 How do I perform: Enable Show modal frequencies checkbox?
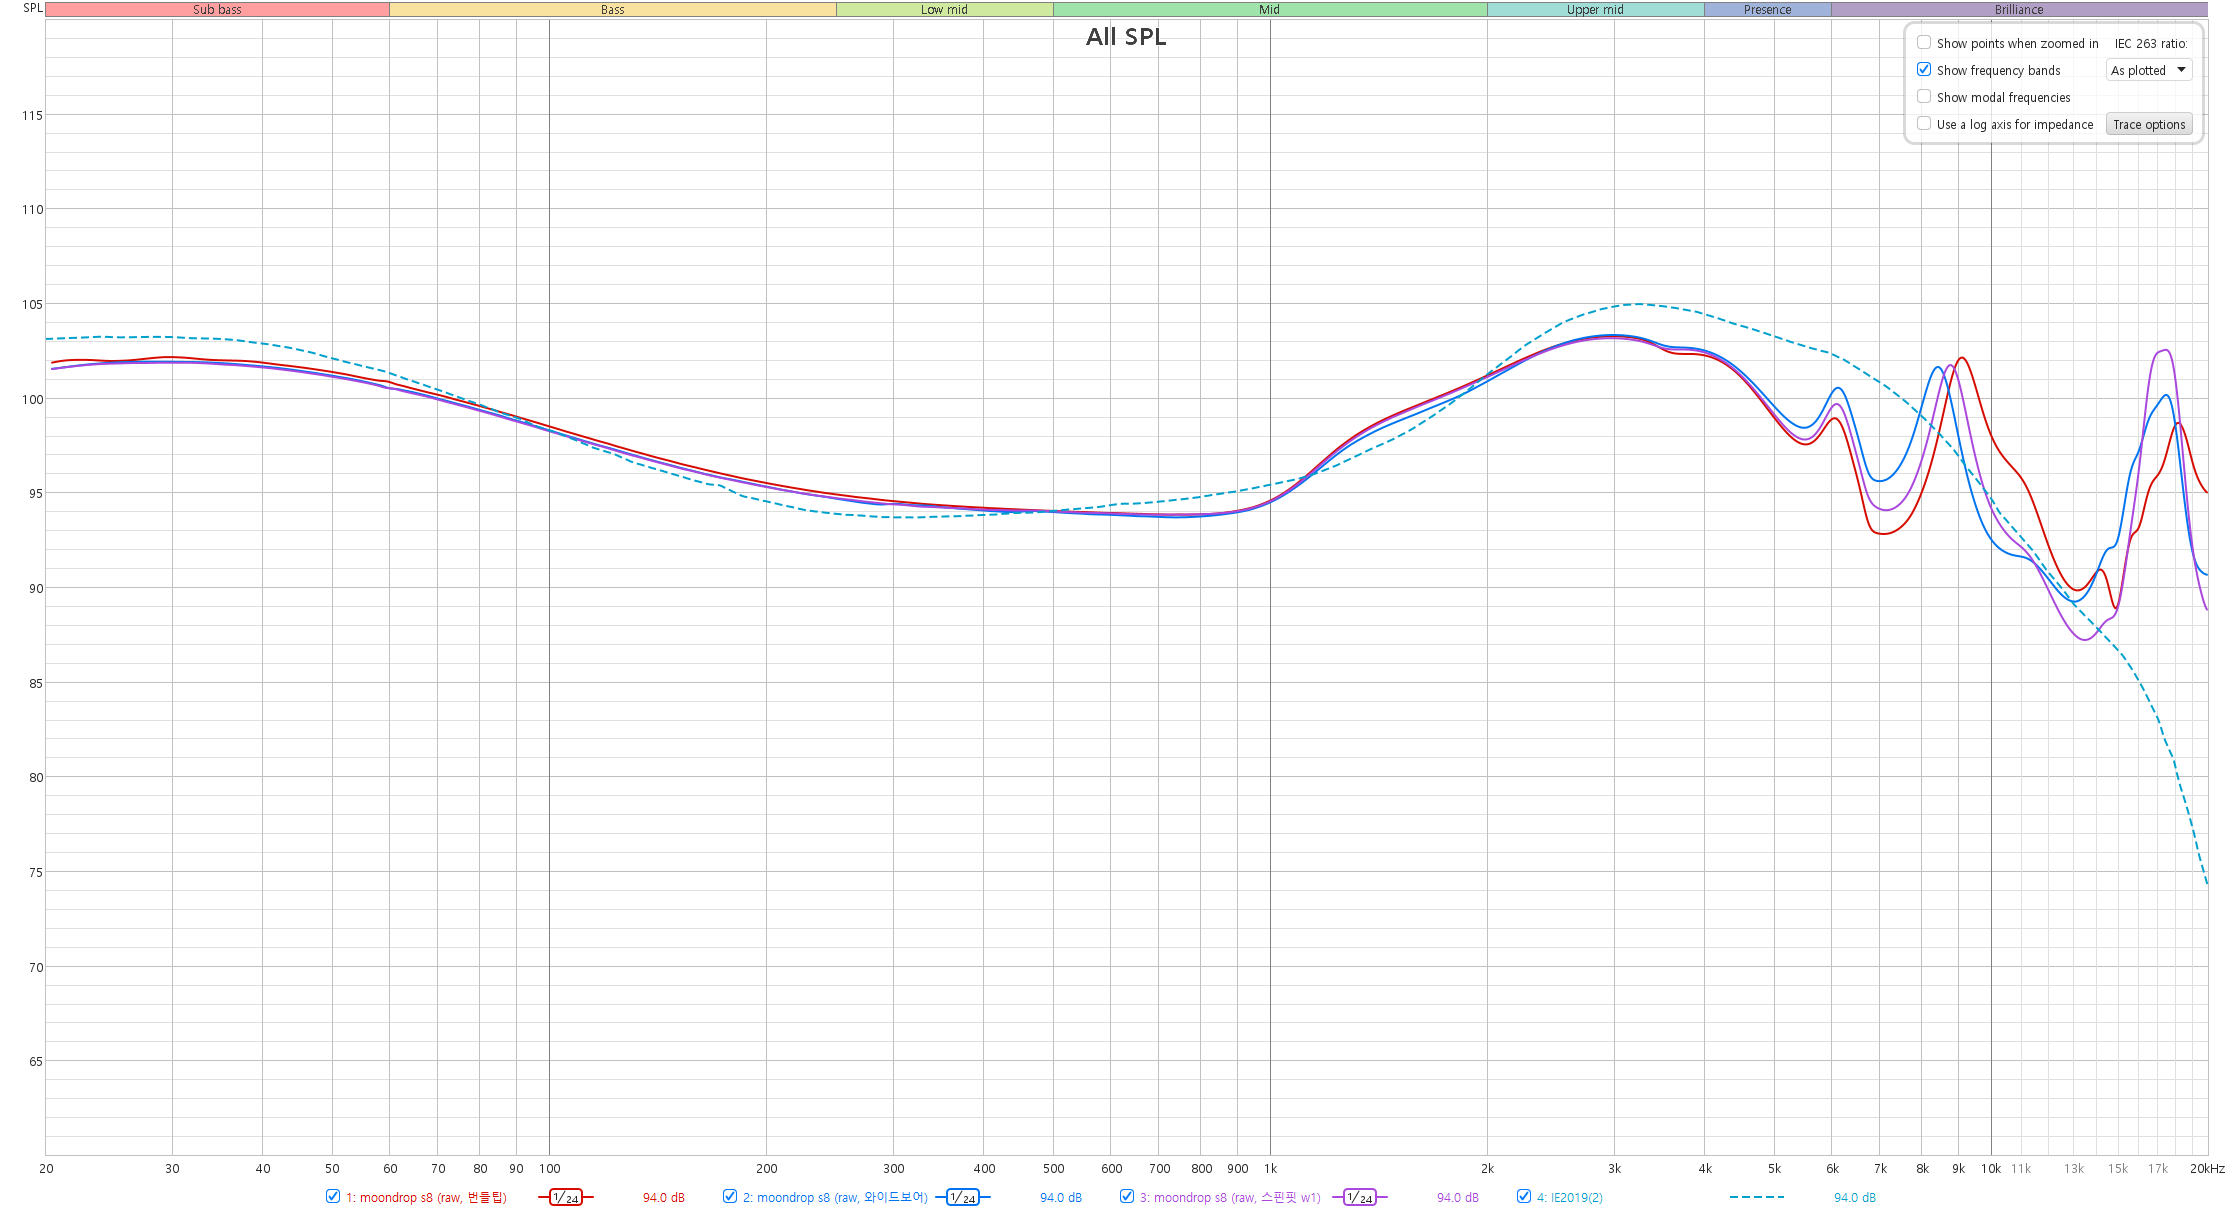(1924, 97)
